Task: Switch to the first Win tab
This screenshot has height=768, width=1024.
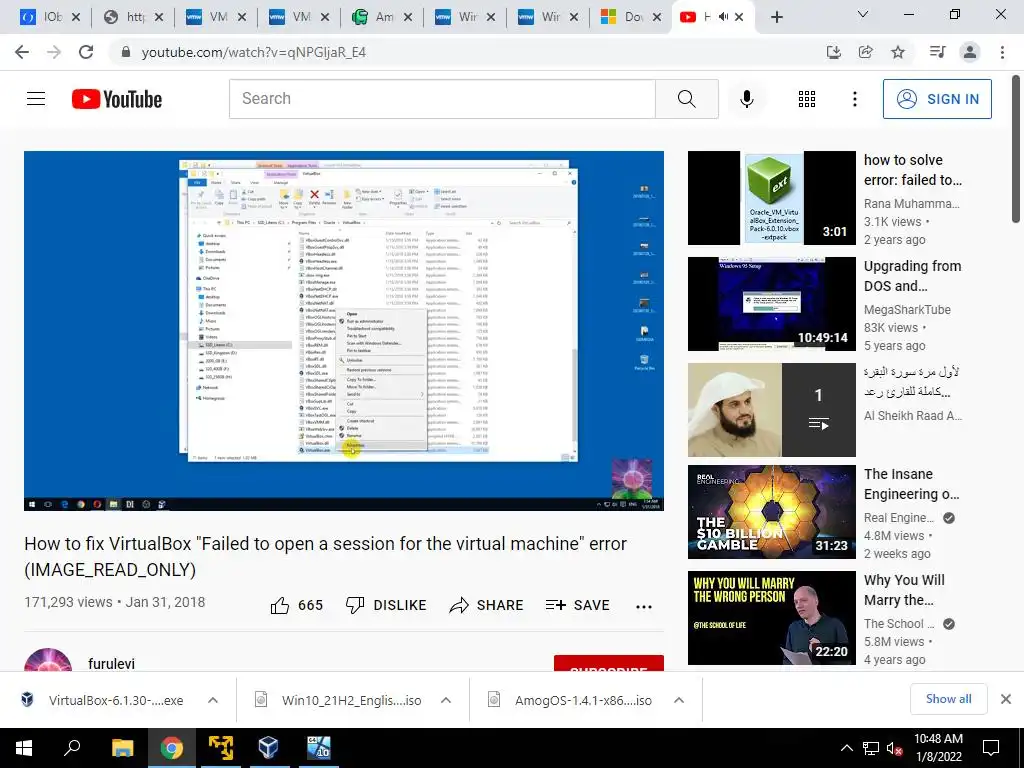Action: tap(465, 17)
